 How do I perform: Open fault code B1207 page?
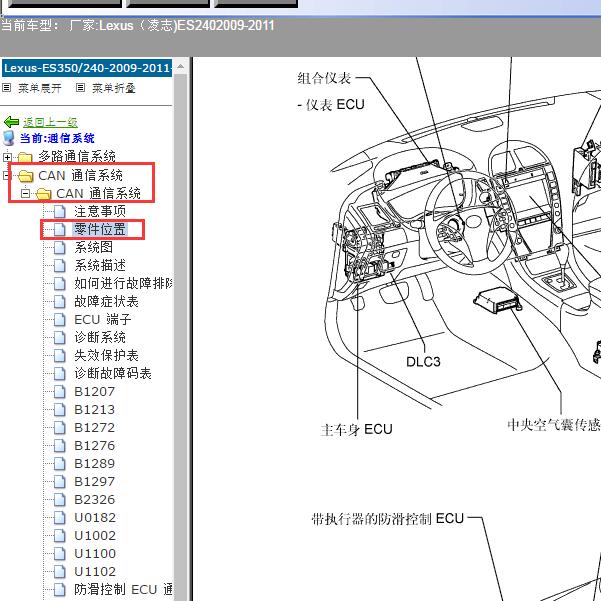point(94,391)
